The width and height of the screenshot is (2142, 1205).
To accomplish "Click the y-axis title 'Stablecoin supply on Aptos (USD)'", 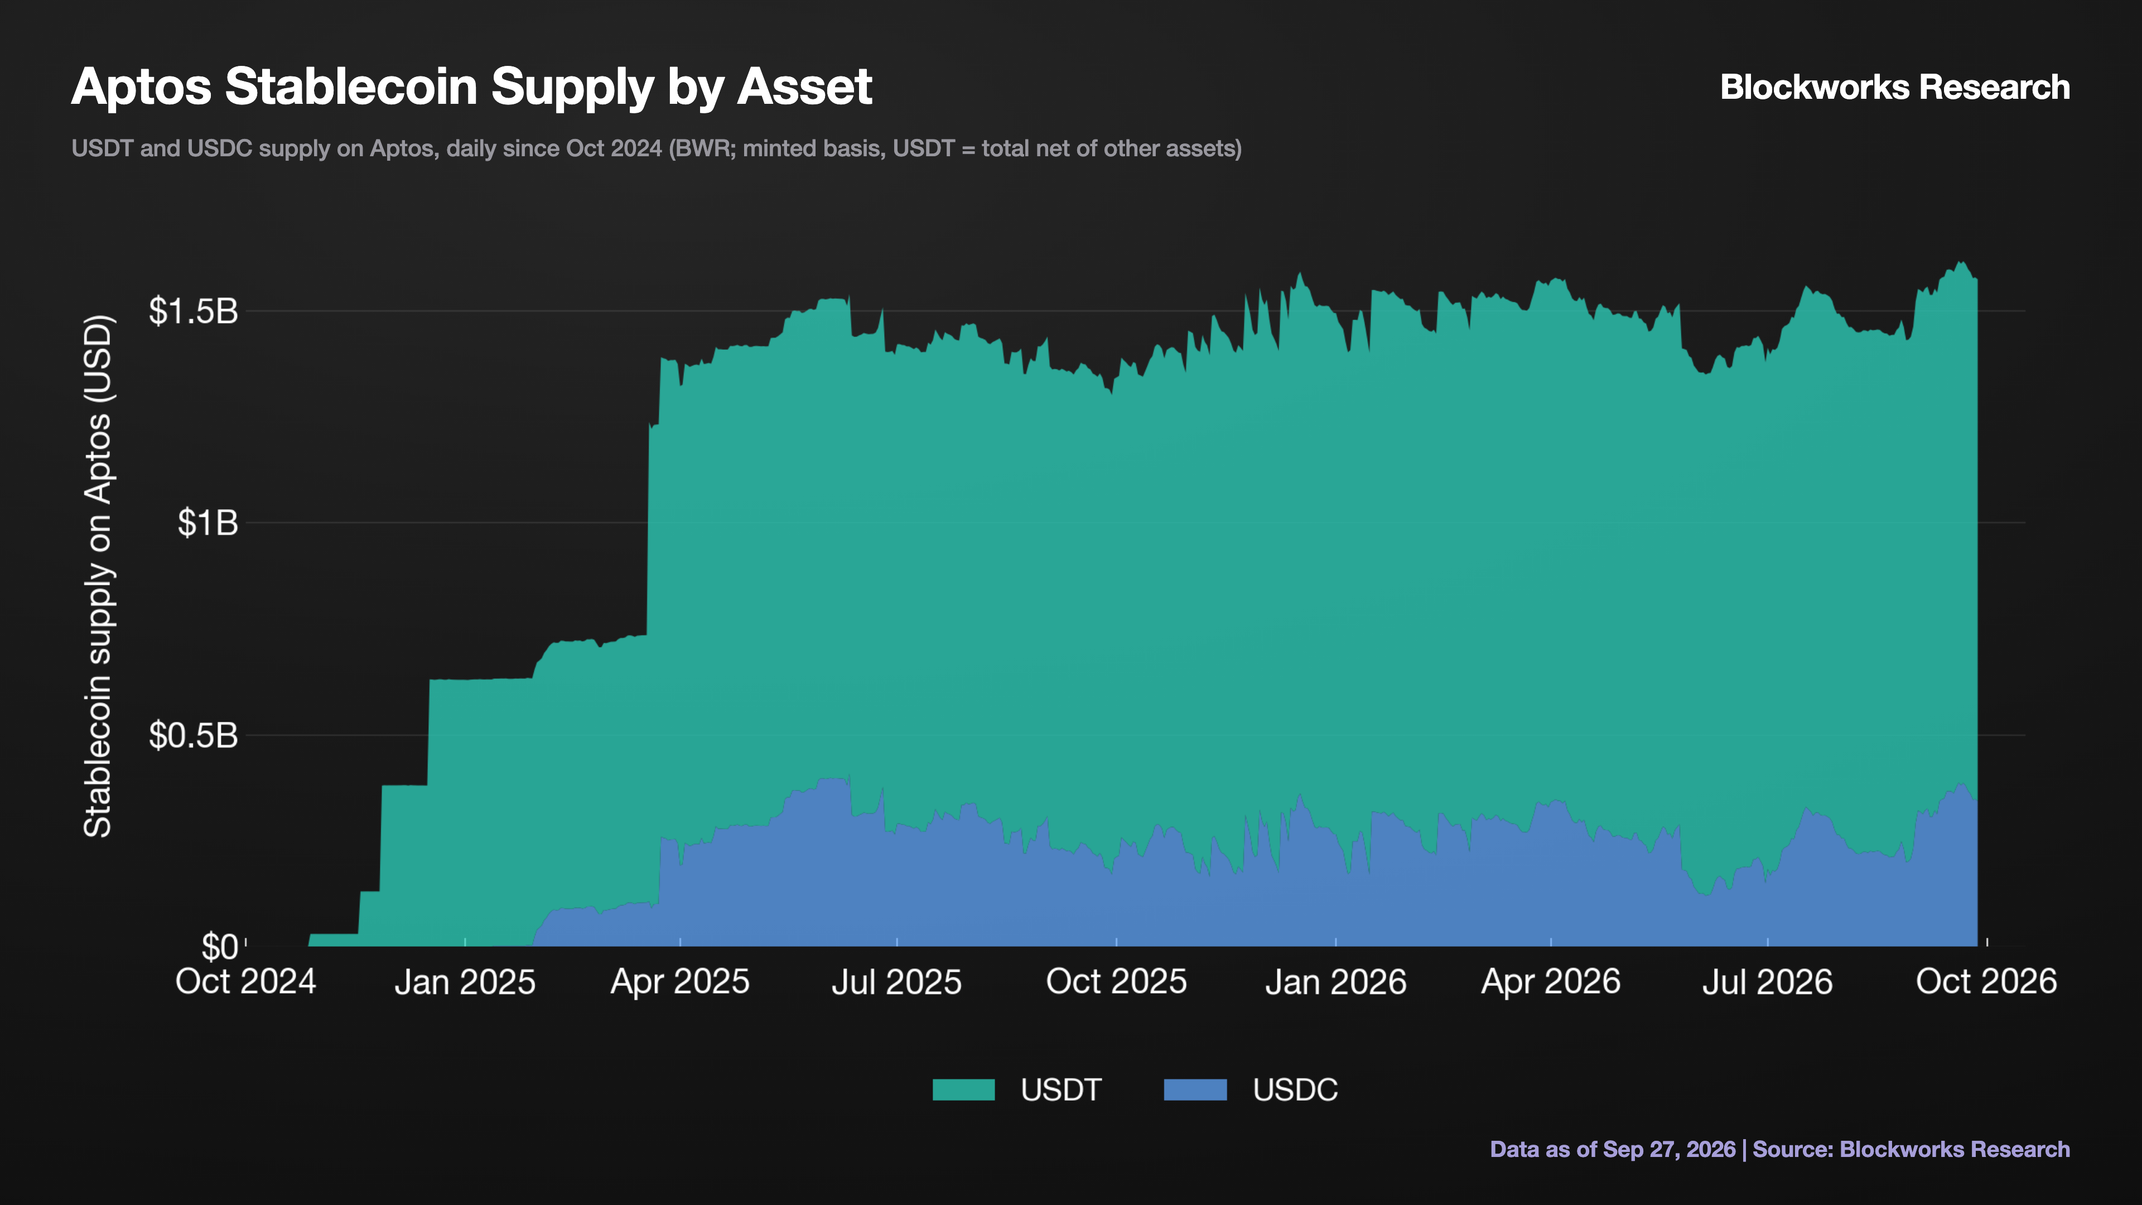I will [99, 577].
